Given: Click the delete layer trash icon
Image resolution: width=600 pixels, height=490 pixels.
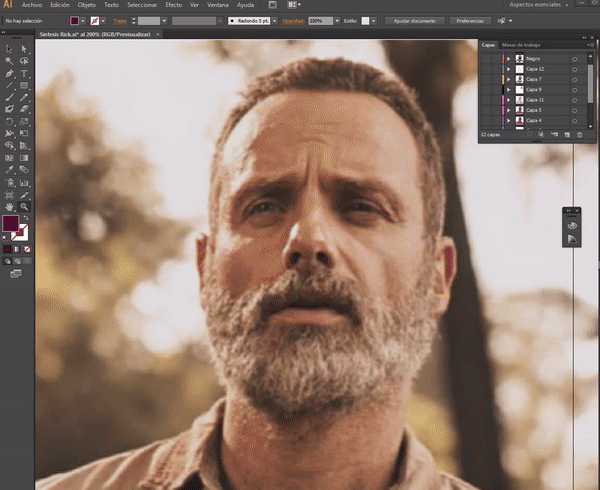Looking at the screenshot, I should (x=579, y=135).
